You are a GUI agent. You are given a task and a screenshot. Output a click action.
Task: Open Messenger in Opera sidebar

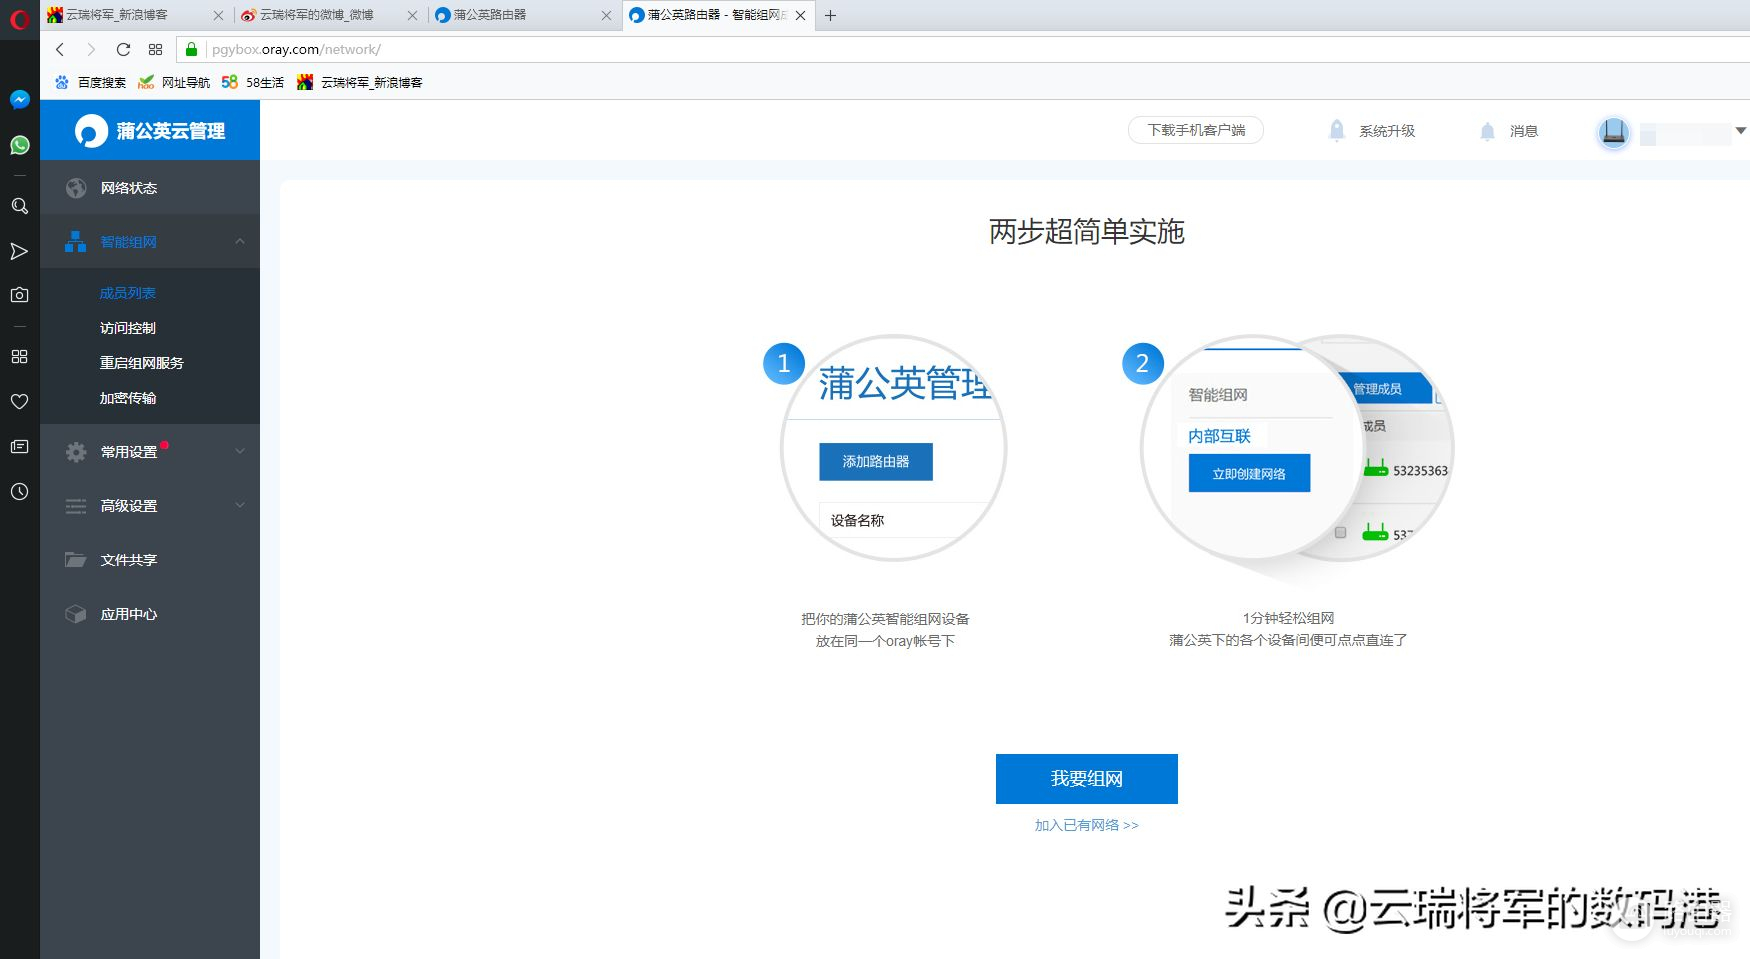tap(19, 99)
